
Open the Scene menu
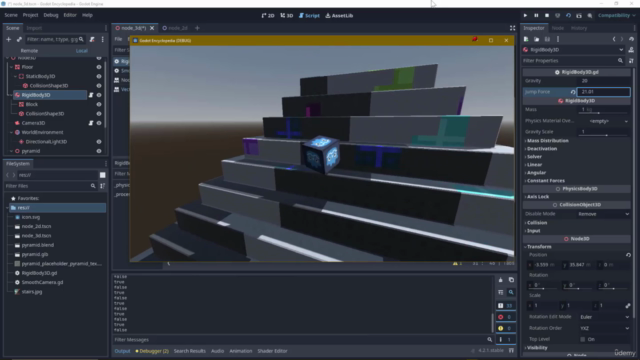[x=11, y=15]
